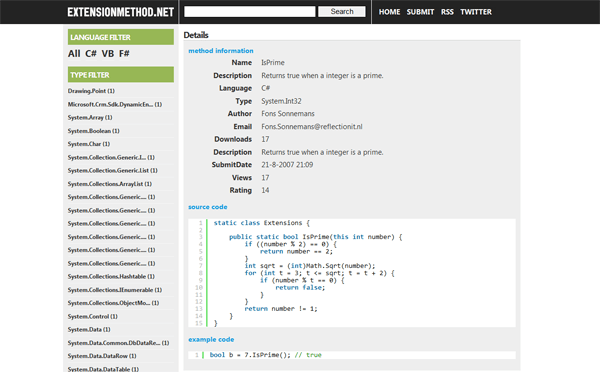Focus the search text box
Screen dimensions: 600x372
(x=250, y=11)
